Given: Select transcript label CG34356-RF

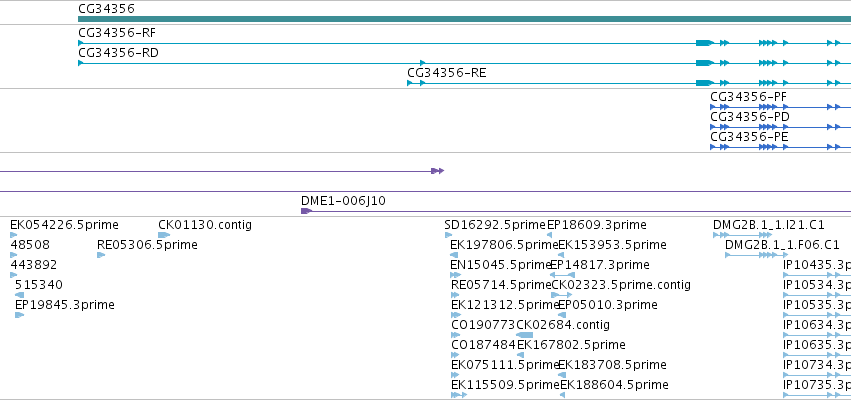Looking at the screenshot, I should 117,33.
